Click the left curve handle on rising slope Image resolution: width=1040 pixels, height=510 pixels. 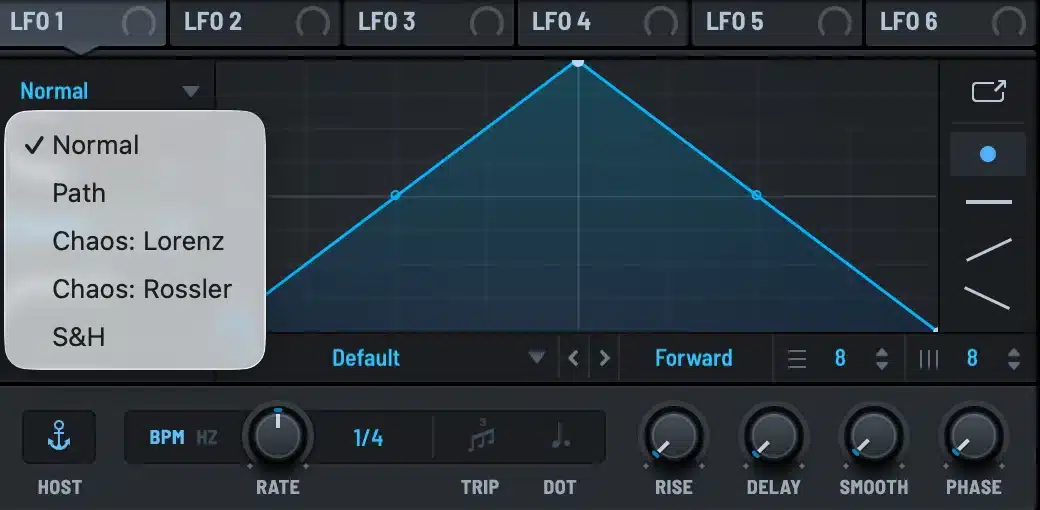click(395, 195)
